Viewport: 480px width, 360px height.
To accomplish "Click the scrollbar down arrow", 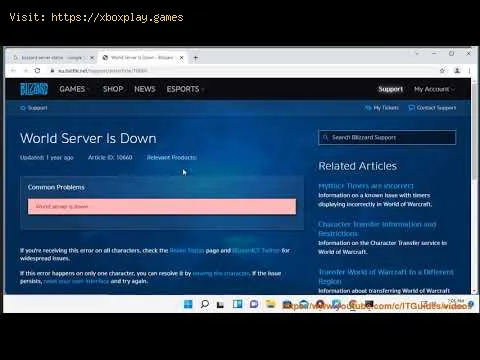I will (x=474, y=291).
